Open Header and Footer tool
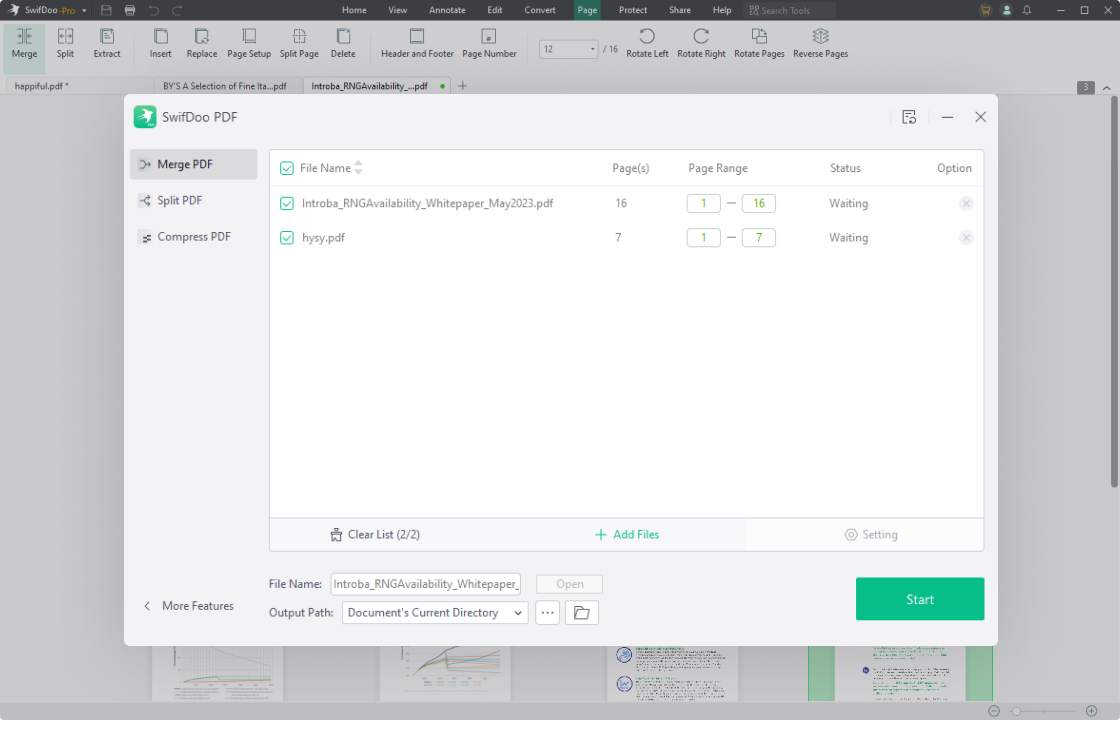The height and width of the screenshot is (734, 1120). (x=417, y=44)
